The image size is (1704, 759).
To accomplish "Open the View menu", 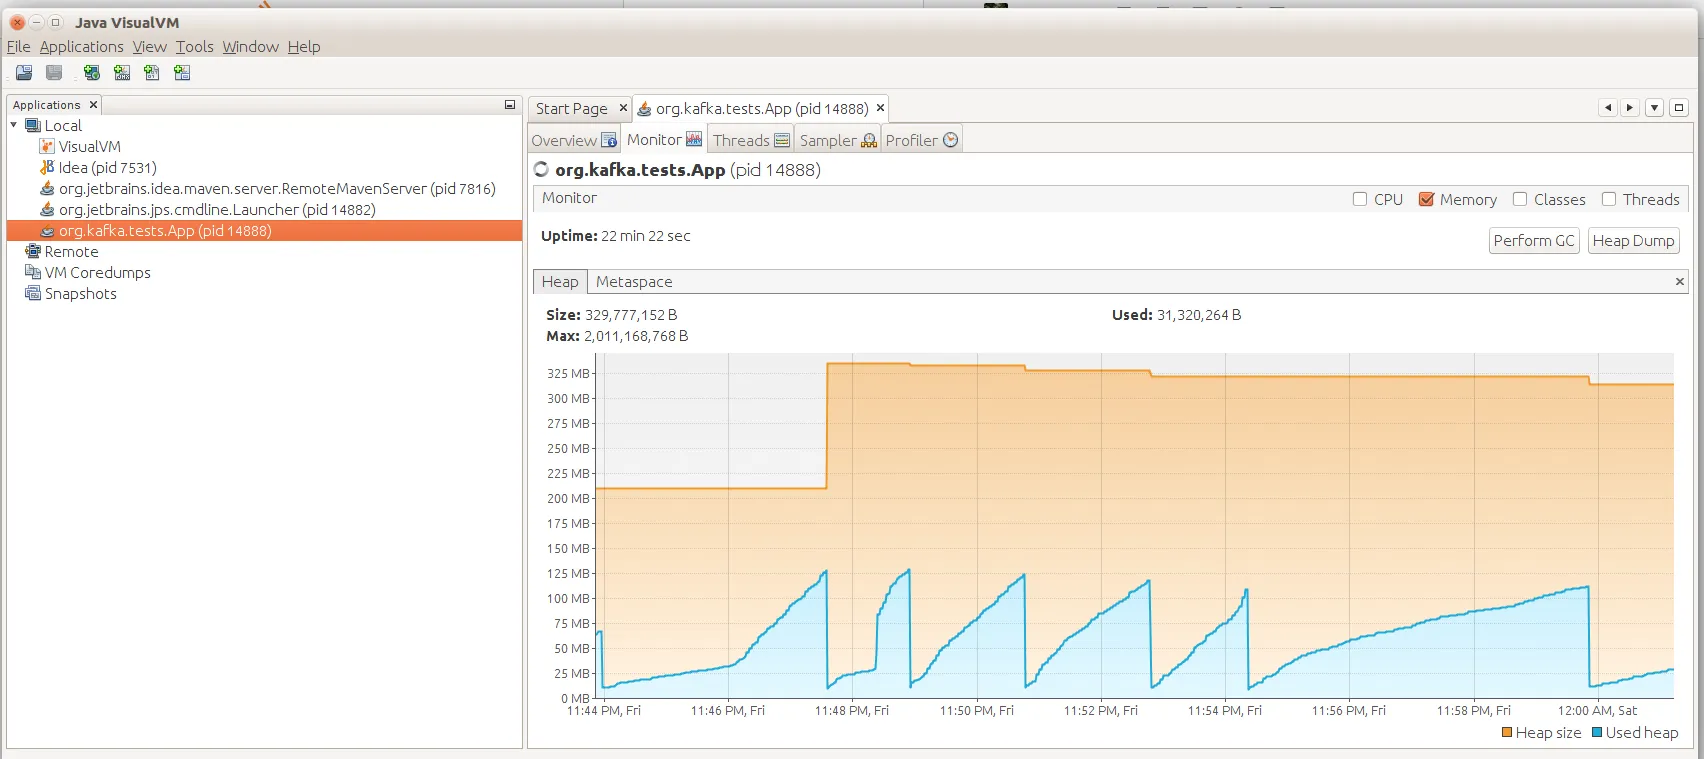I will click(150, 47).
